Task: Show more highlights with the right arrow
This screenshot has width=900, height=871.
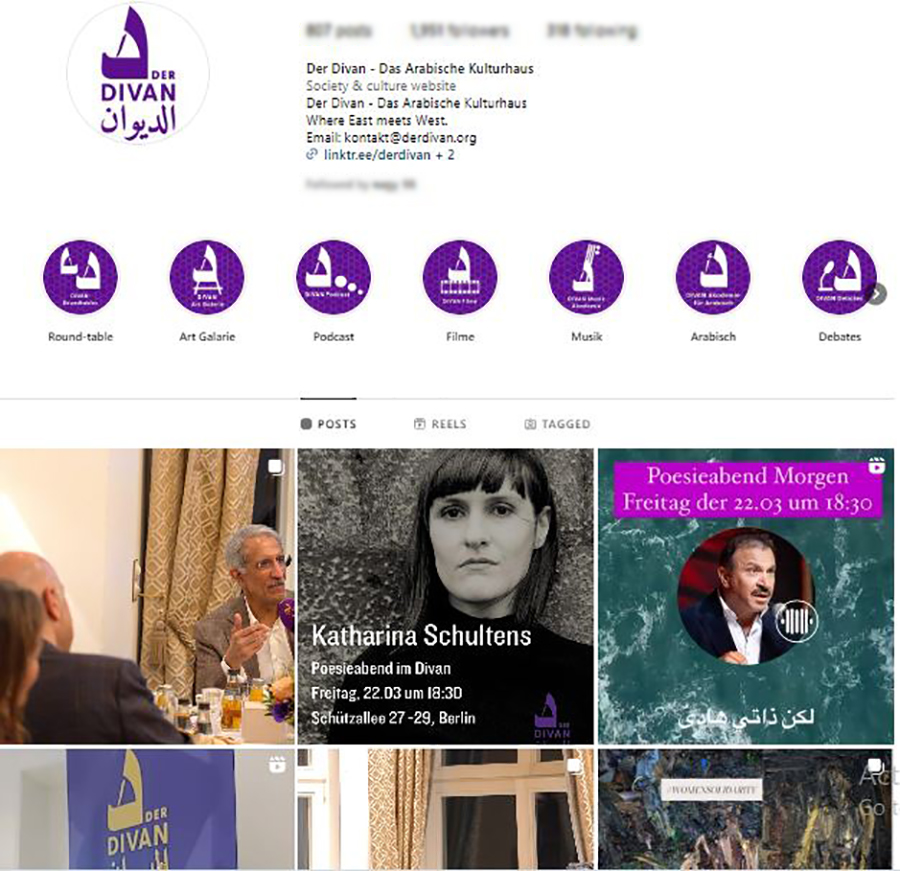Action: click(876, 294)
